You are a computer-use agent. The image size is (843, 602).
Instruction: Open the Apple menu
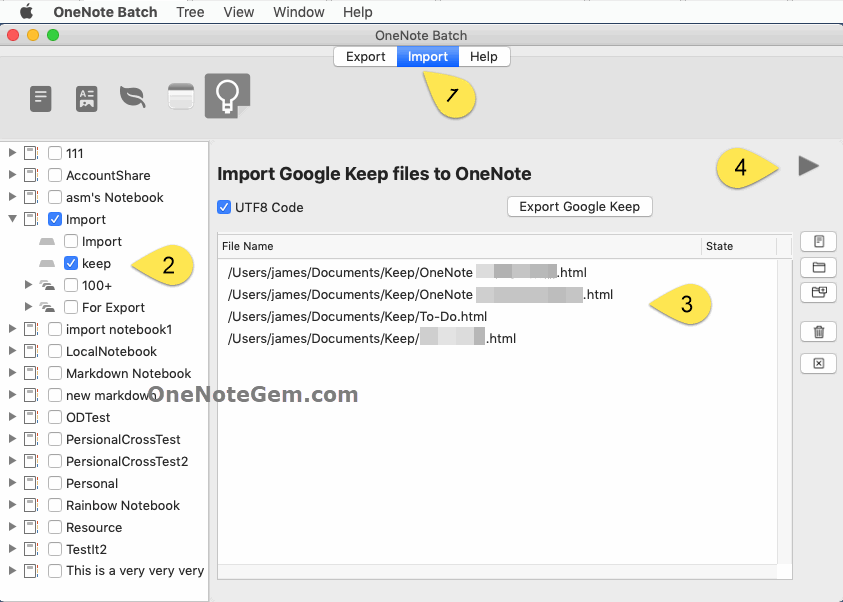click(x=26, y=12)
